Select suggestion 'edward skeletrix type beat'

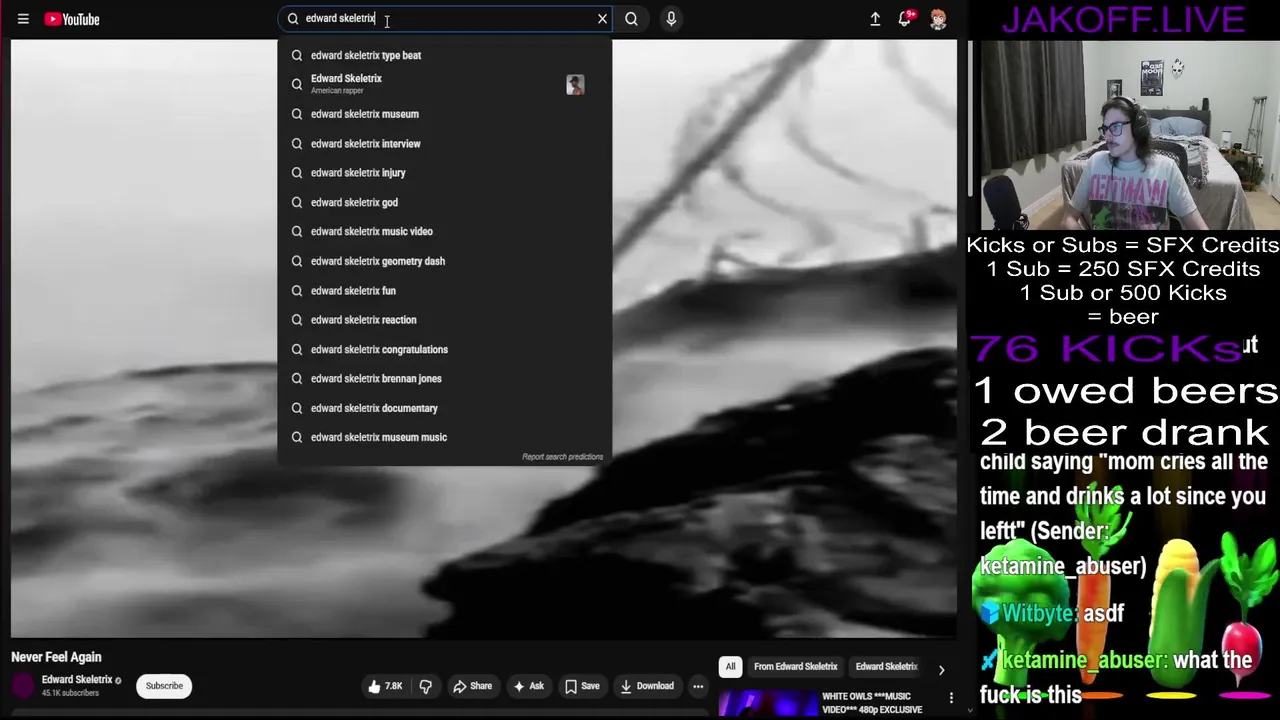[x=445, y=55]
